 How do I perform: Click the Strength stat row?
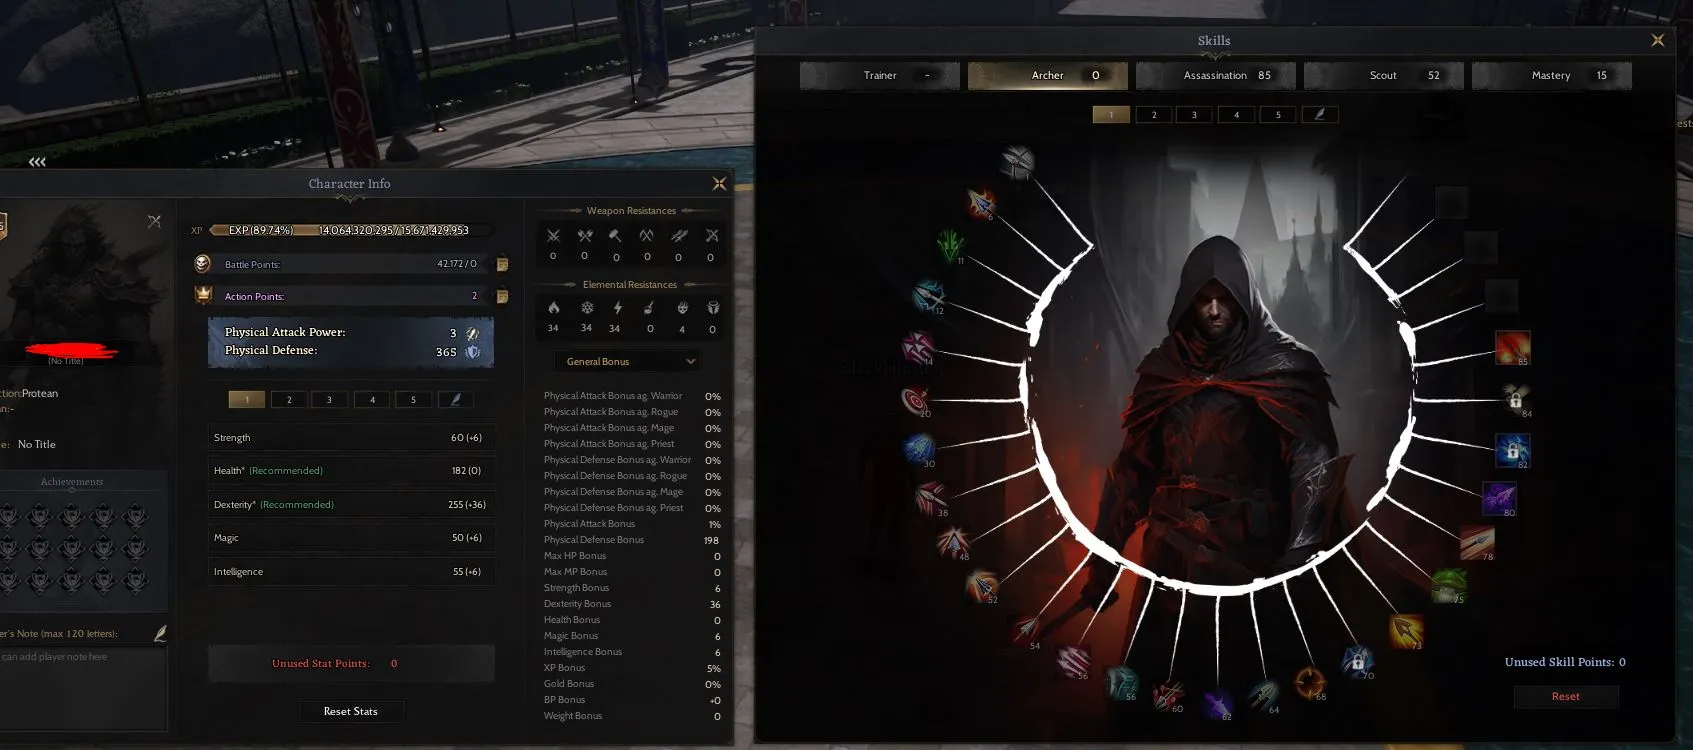tap(351, 437)
